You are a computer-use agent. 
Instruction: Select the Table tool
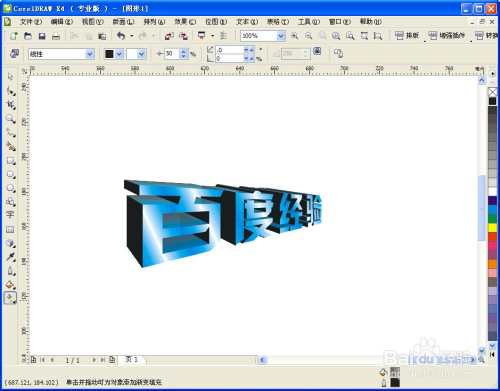click(10, 229)
